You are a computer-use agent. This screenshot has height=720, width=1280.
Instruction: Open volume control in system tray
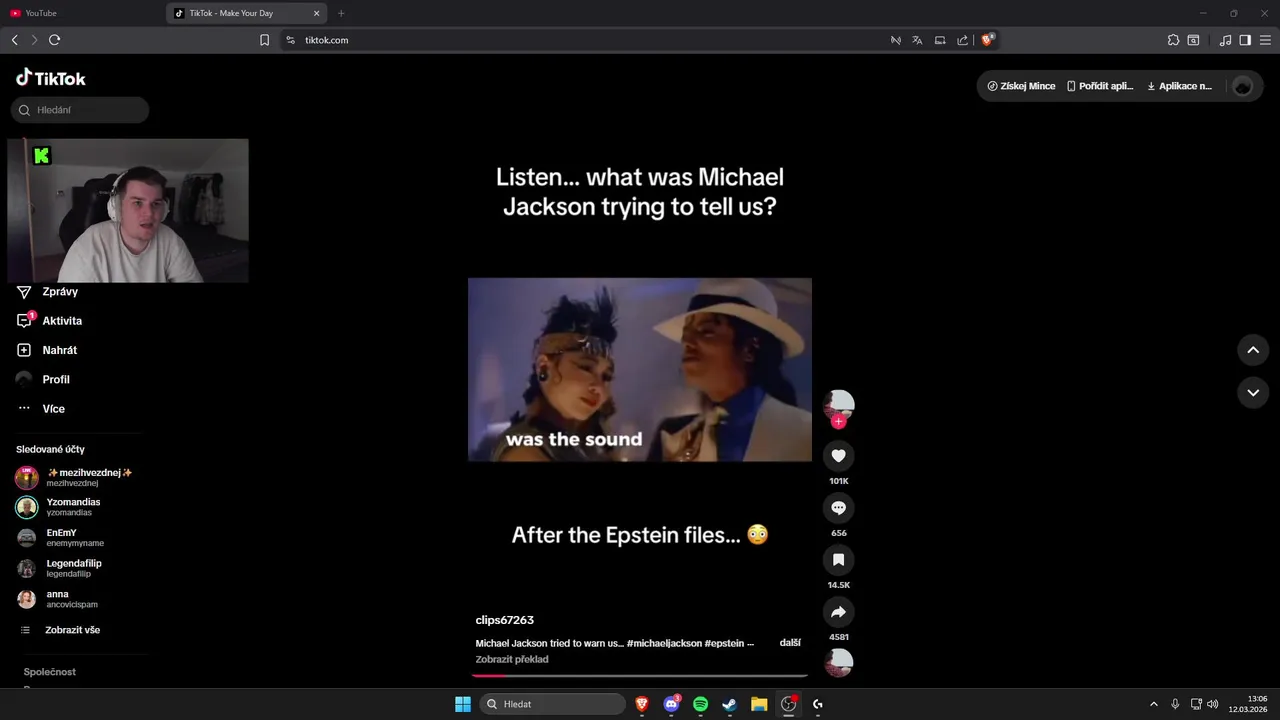point(1213,704)
